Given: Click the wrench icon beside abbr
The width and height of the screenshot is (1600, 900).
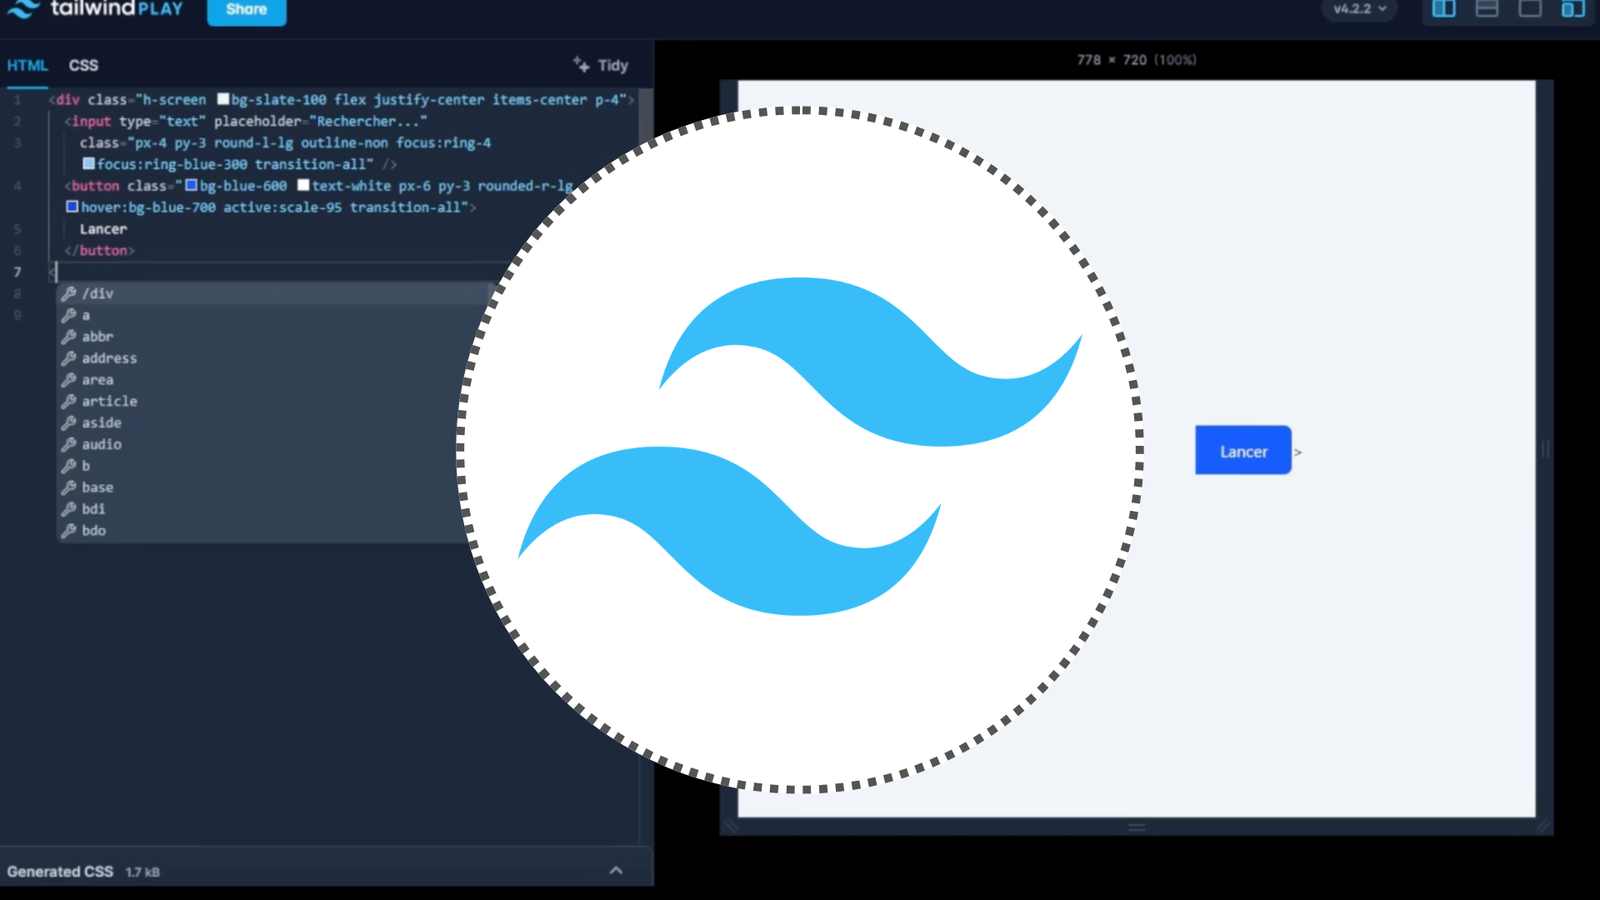Looking at the screenshot, I should pos(69,336).
